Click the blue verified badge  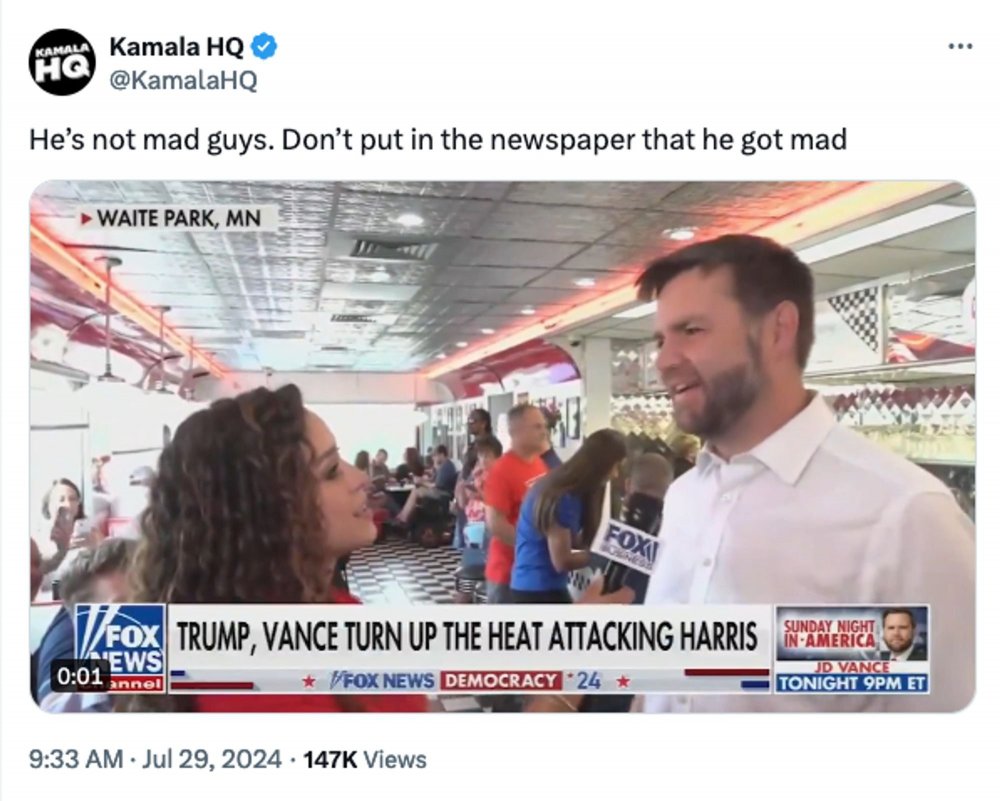click(263, 47)
